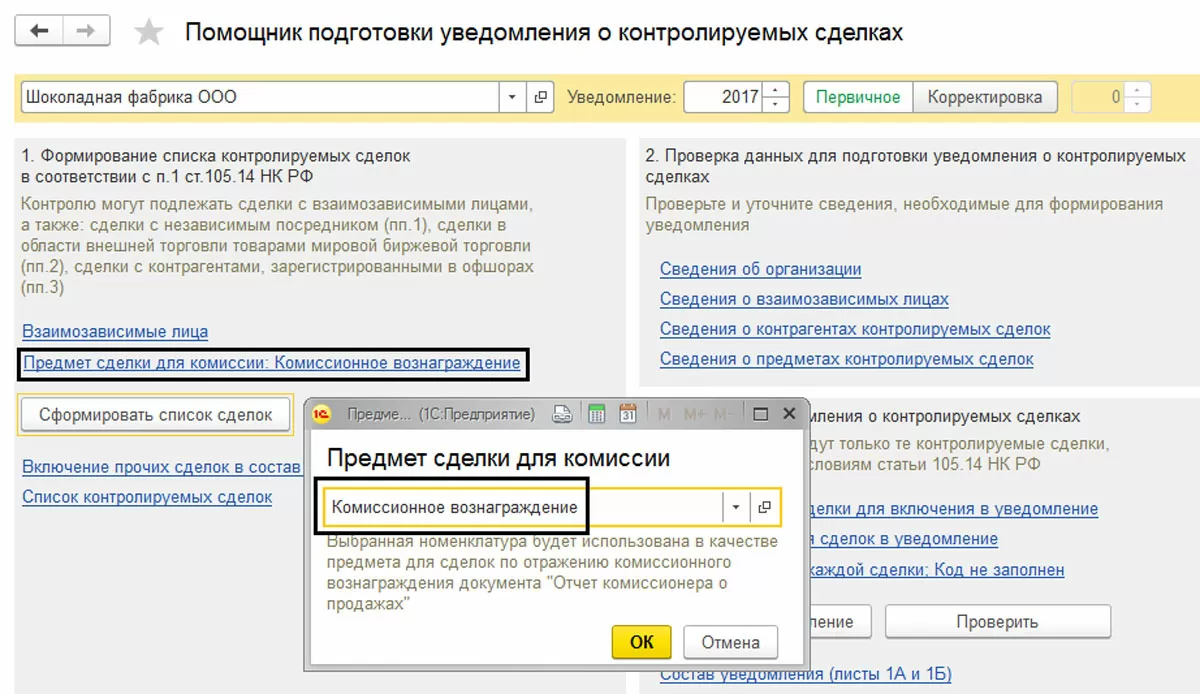Screen dimensions: 1200x694
Task: Select Первичное notification type
Action: pyautogui.click(x=858, y=97)
